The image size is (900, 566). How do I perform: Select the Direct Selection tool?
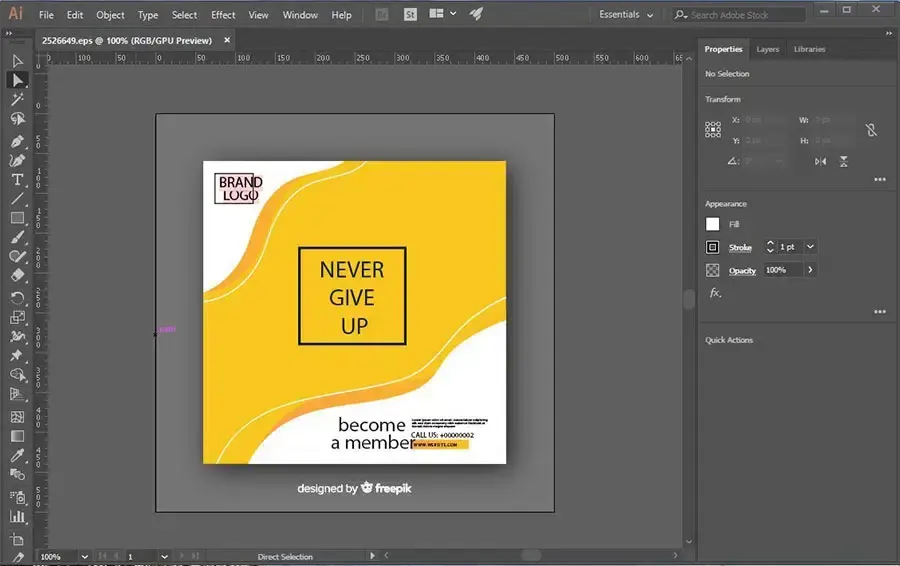17,80
